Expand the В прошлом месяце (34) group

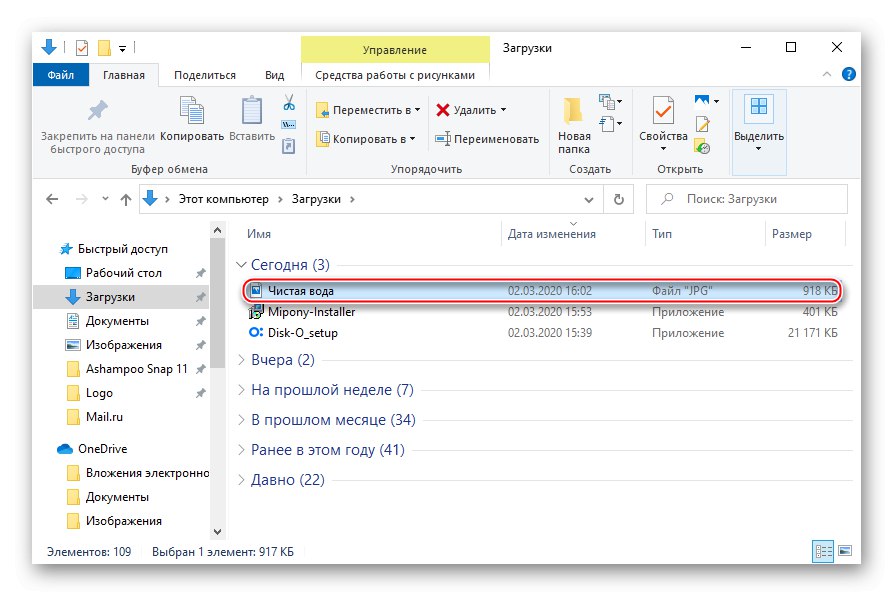tap(241, 420)
